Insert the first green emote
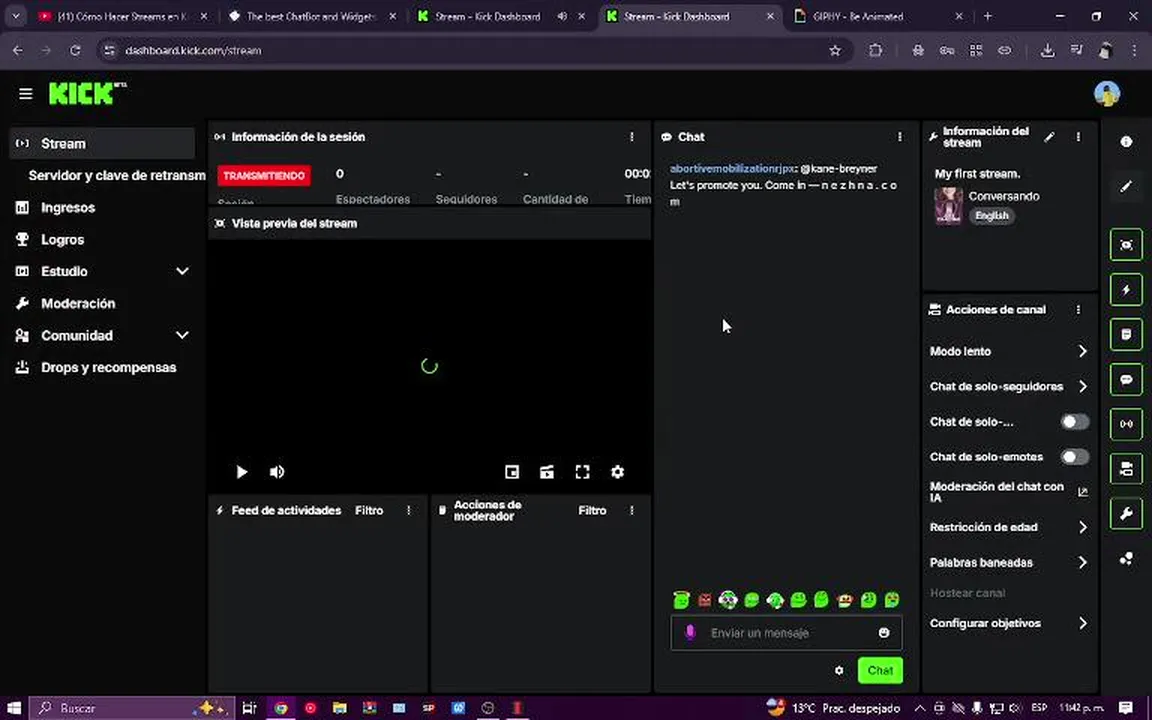Screen dimensions: 1152x720 pos(681,600)
